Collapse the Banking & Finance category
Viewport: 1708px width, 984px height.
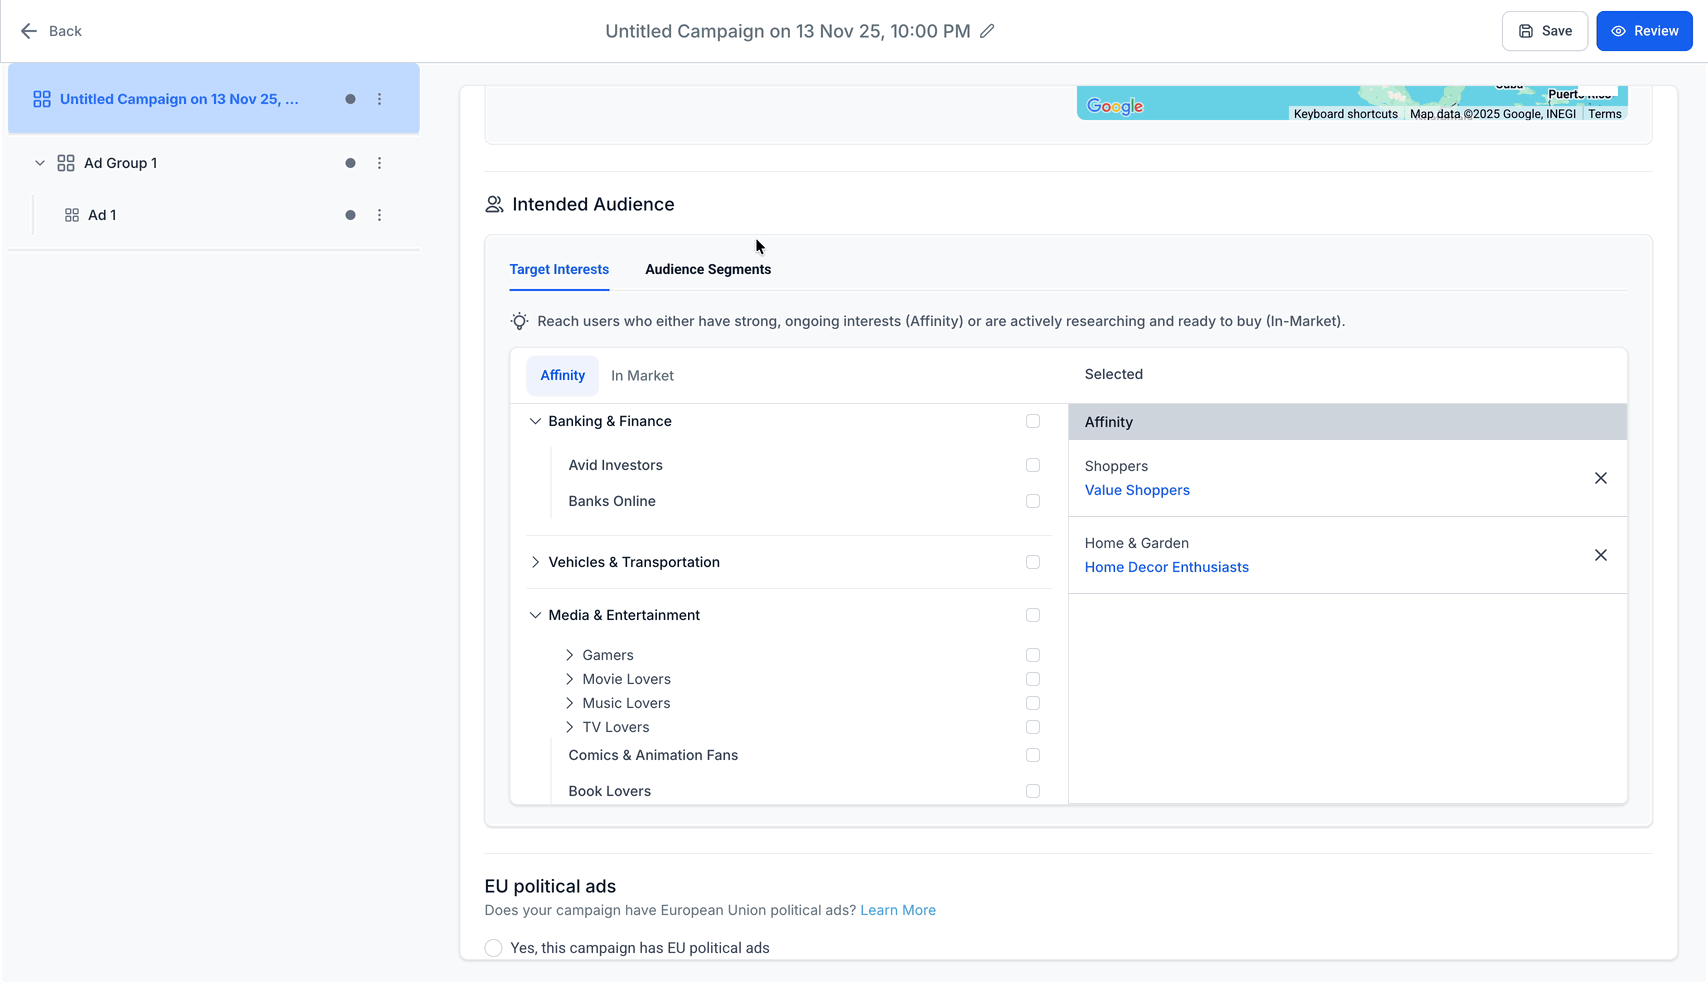[535, 421]
